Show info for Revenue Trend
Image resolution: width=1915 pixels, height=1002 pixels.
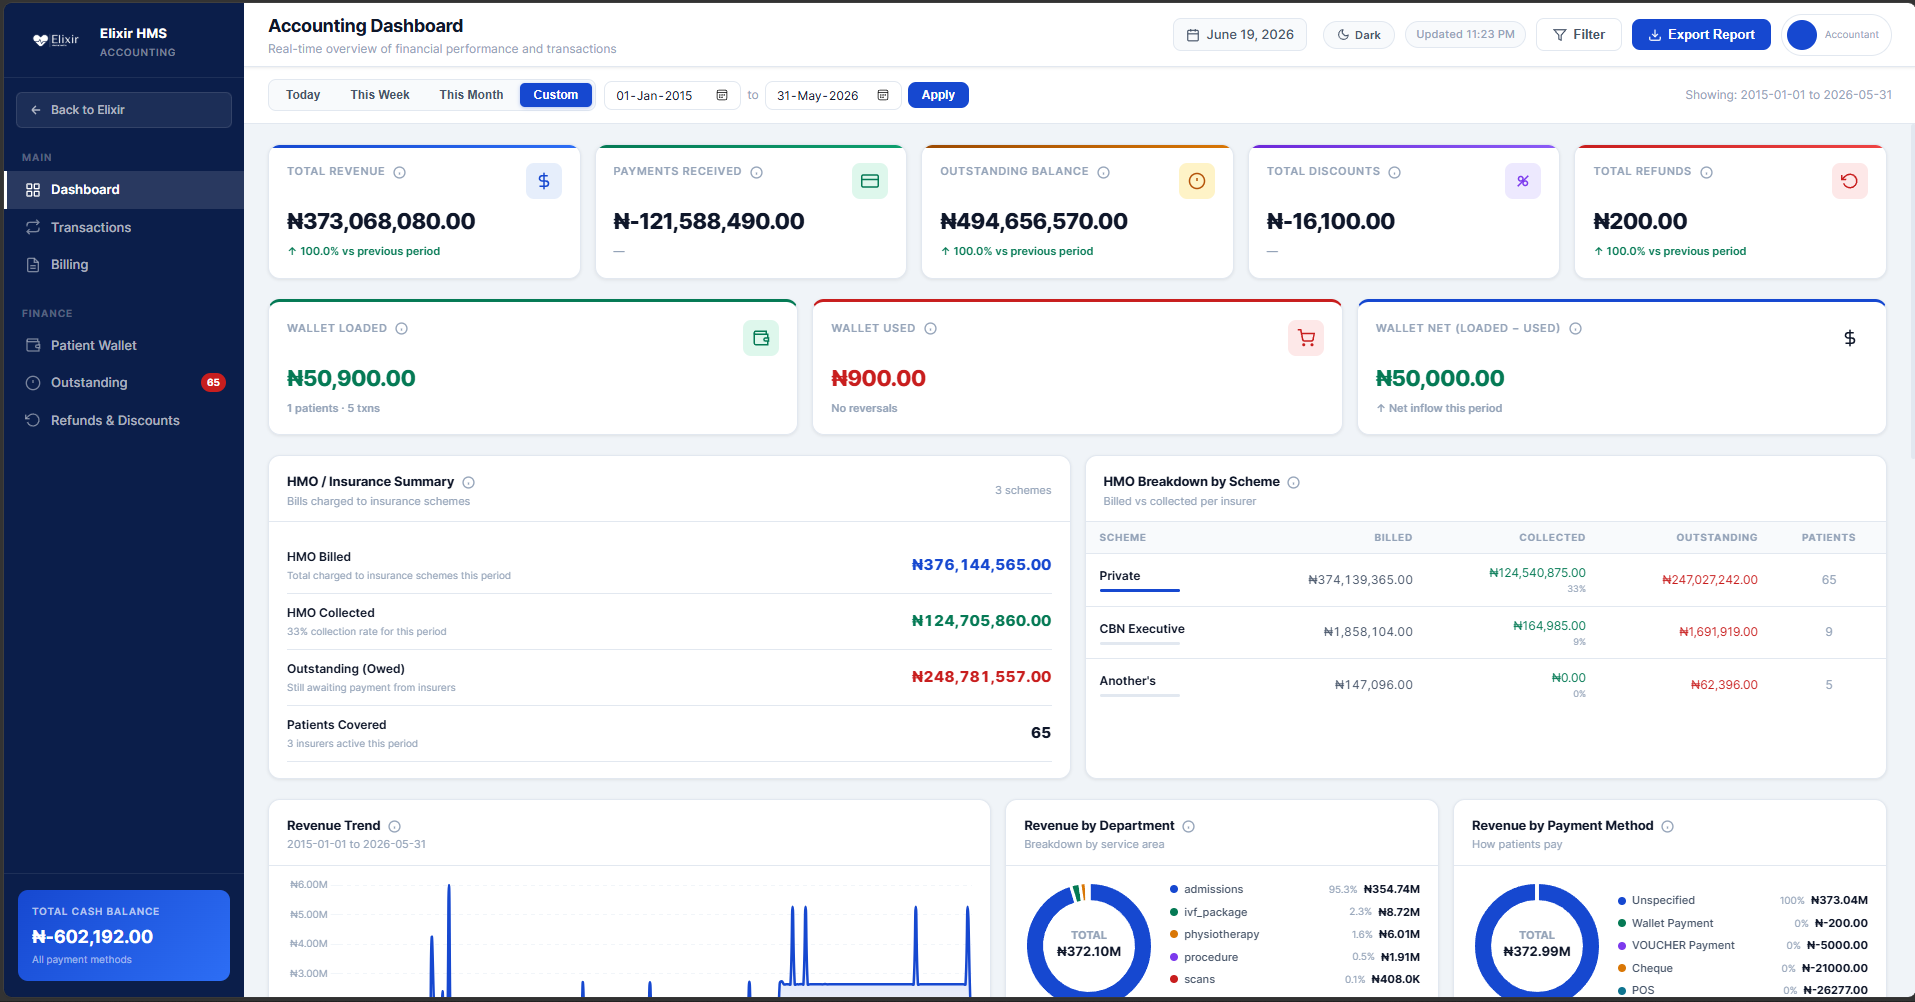(x=395, y=826)
